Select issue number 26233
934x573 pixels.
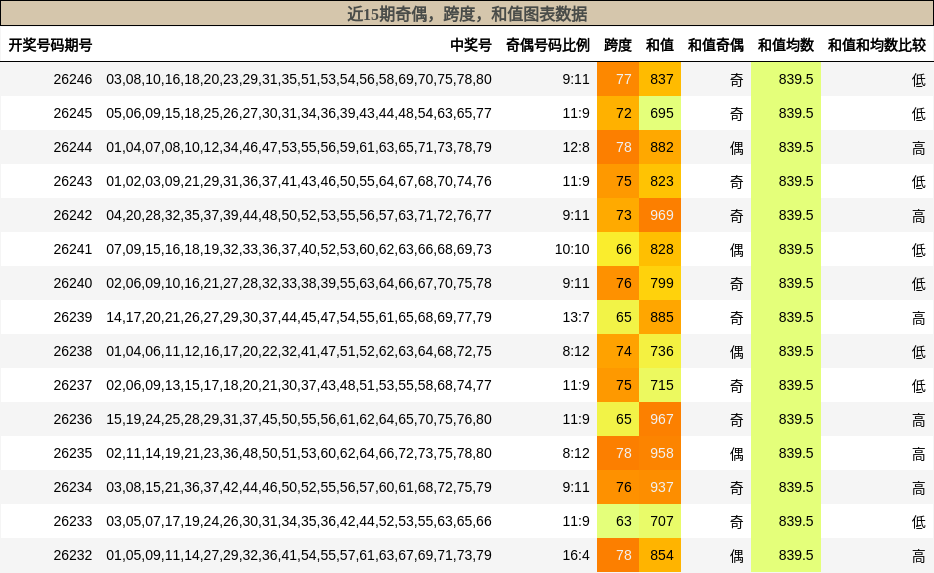73,521
